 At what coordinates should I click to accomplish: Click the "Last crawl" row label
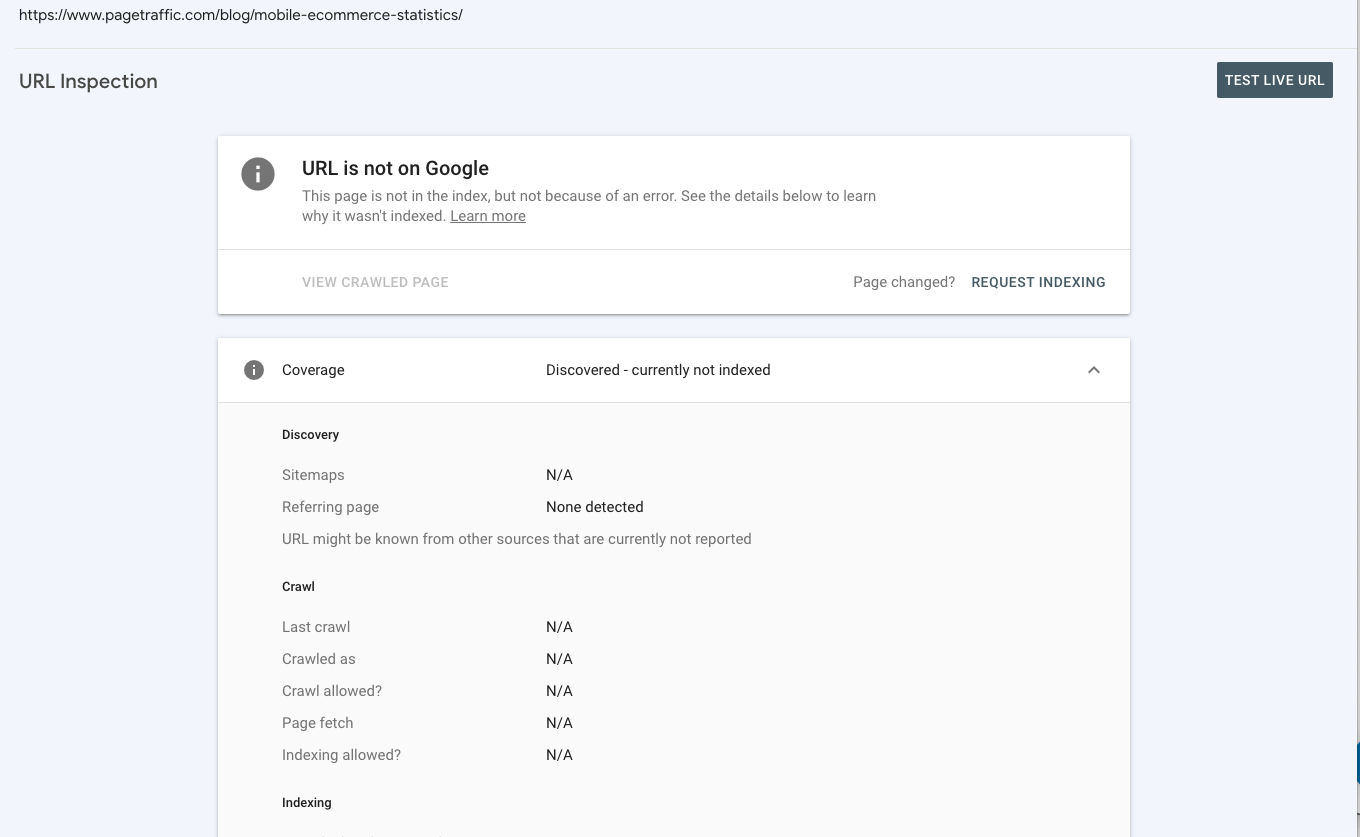click(316, 627)
